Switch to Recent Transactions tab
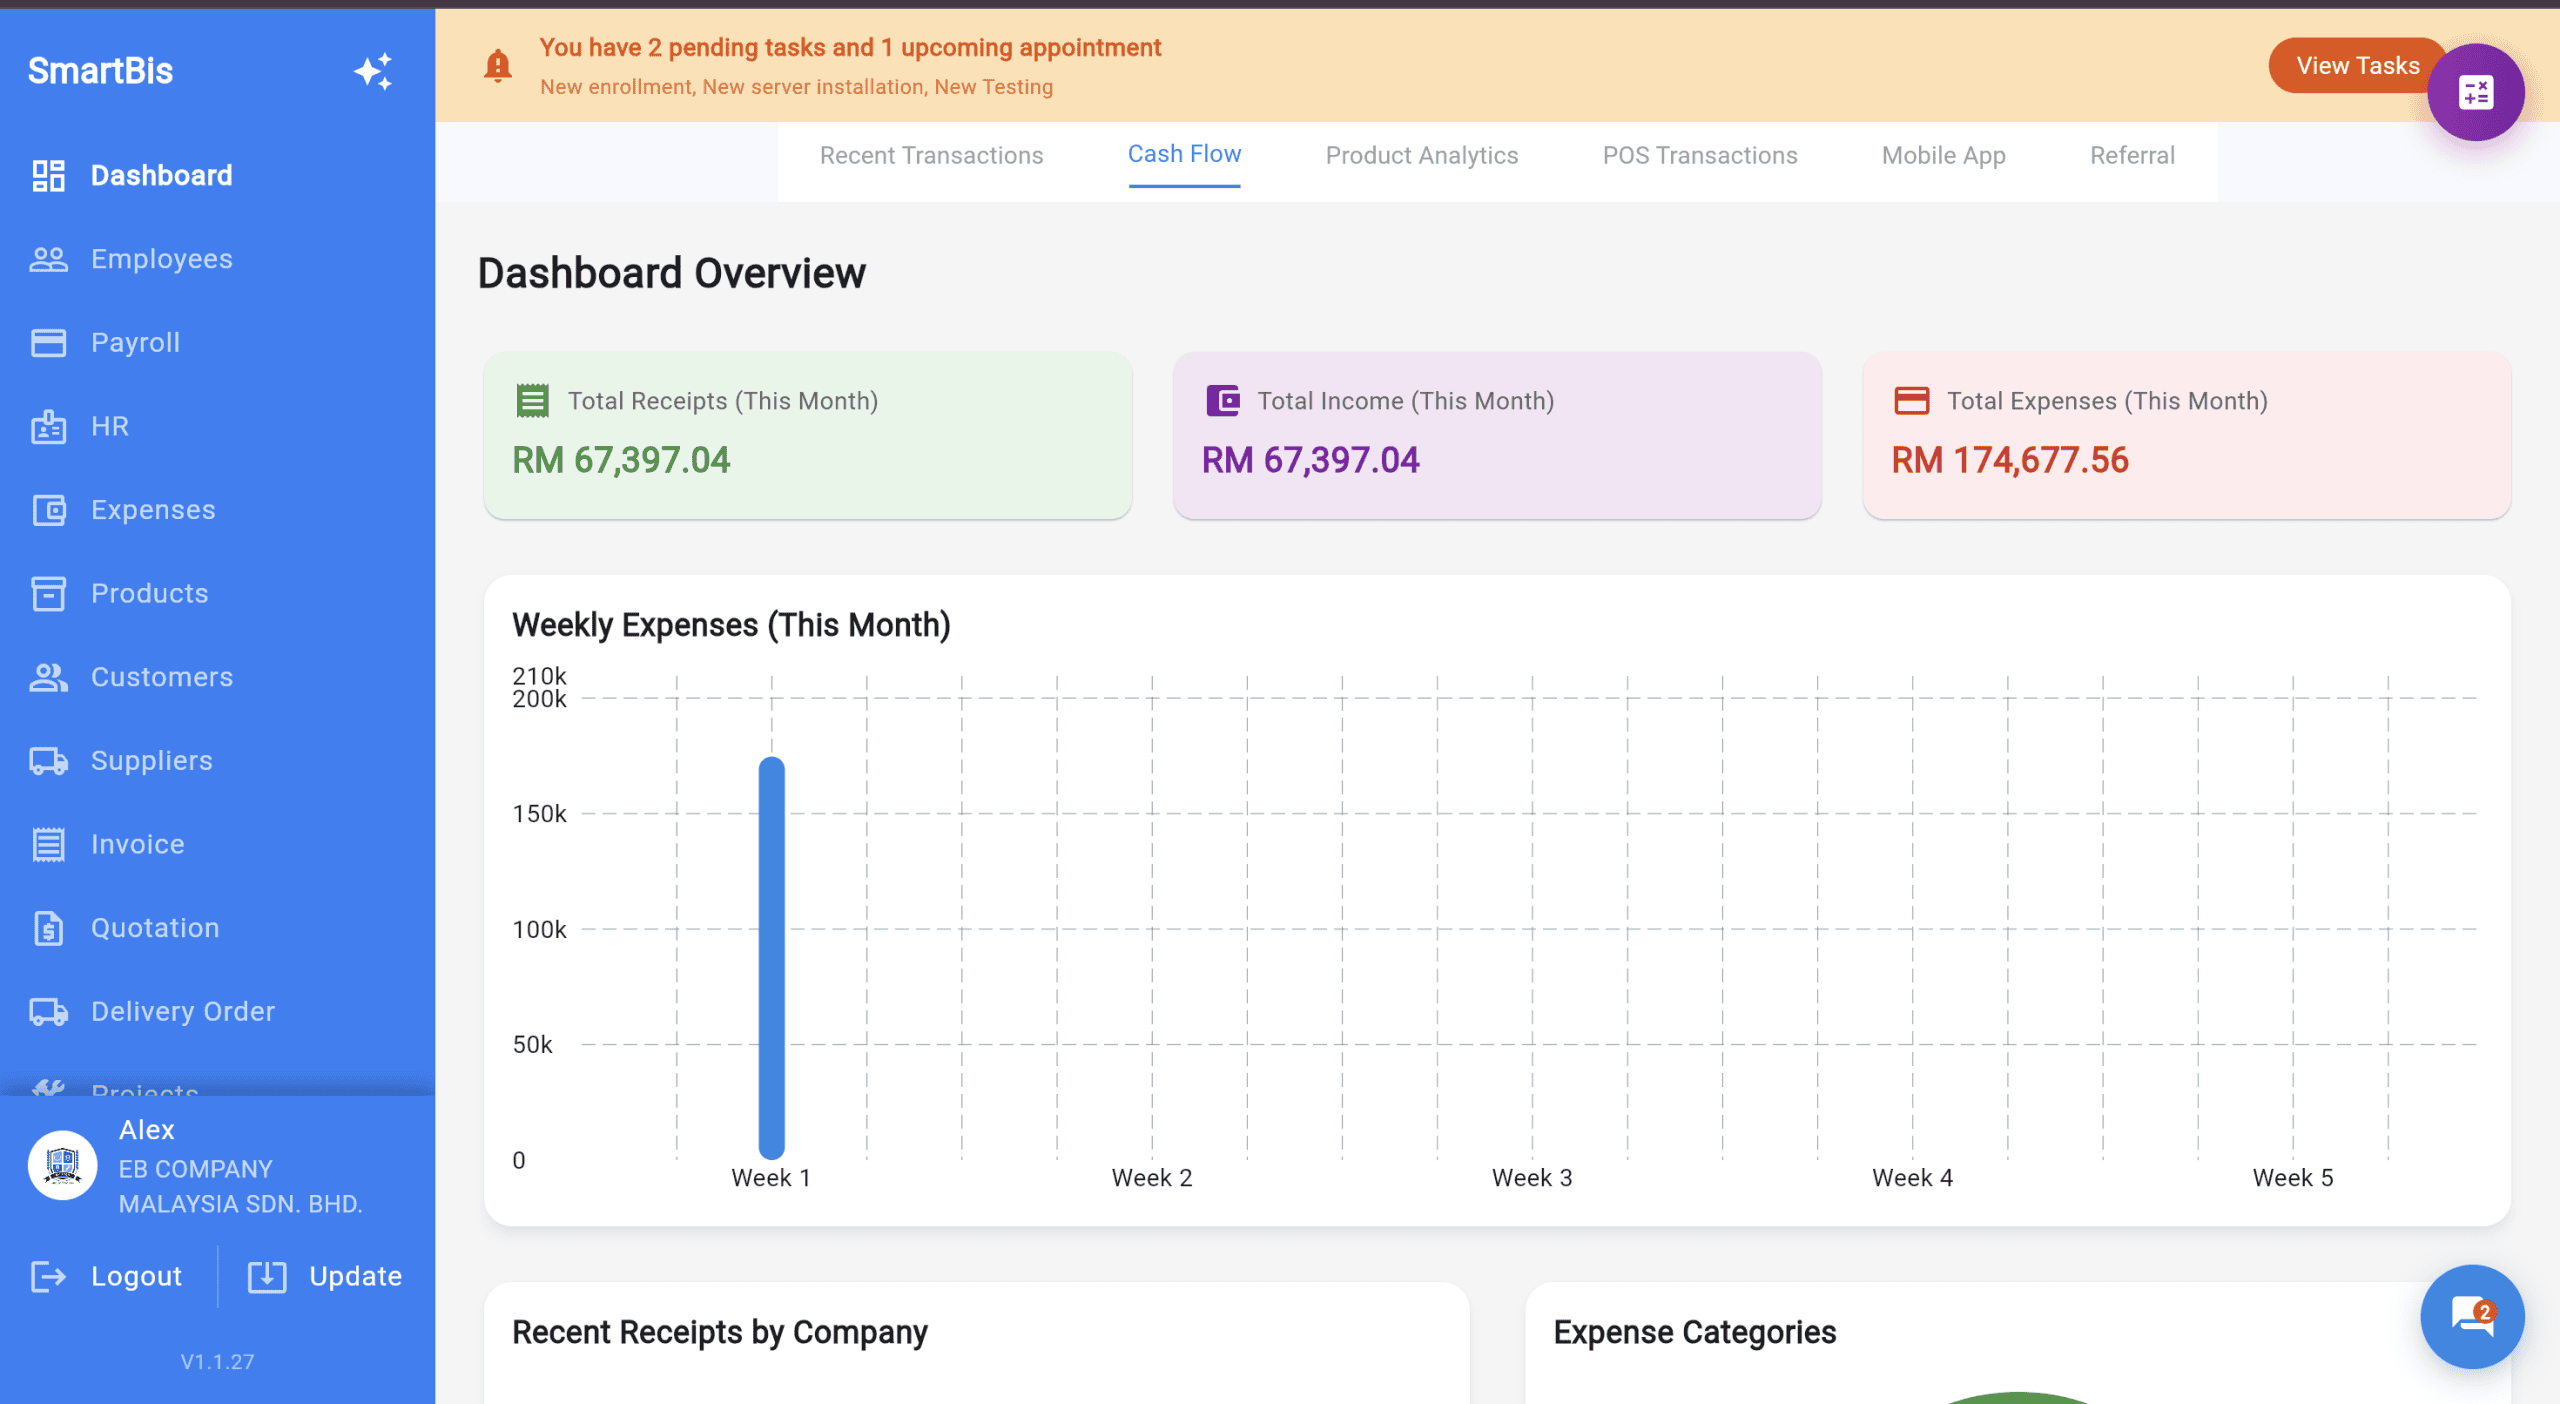Viewport: 2560px width, 1404px height. [931, 155]
